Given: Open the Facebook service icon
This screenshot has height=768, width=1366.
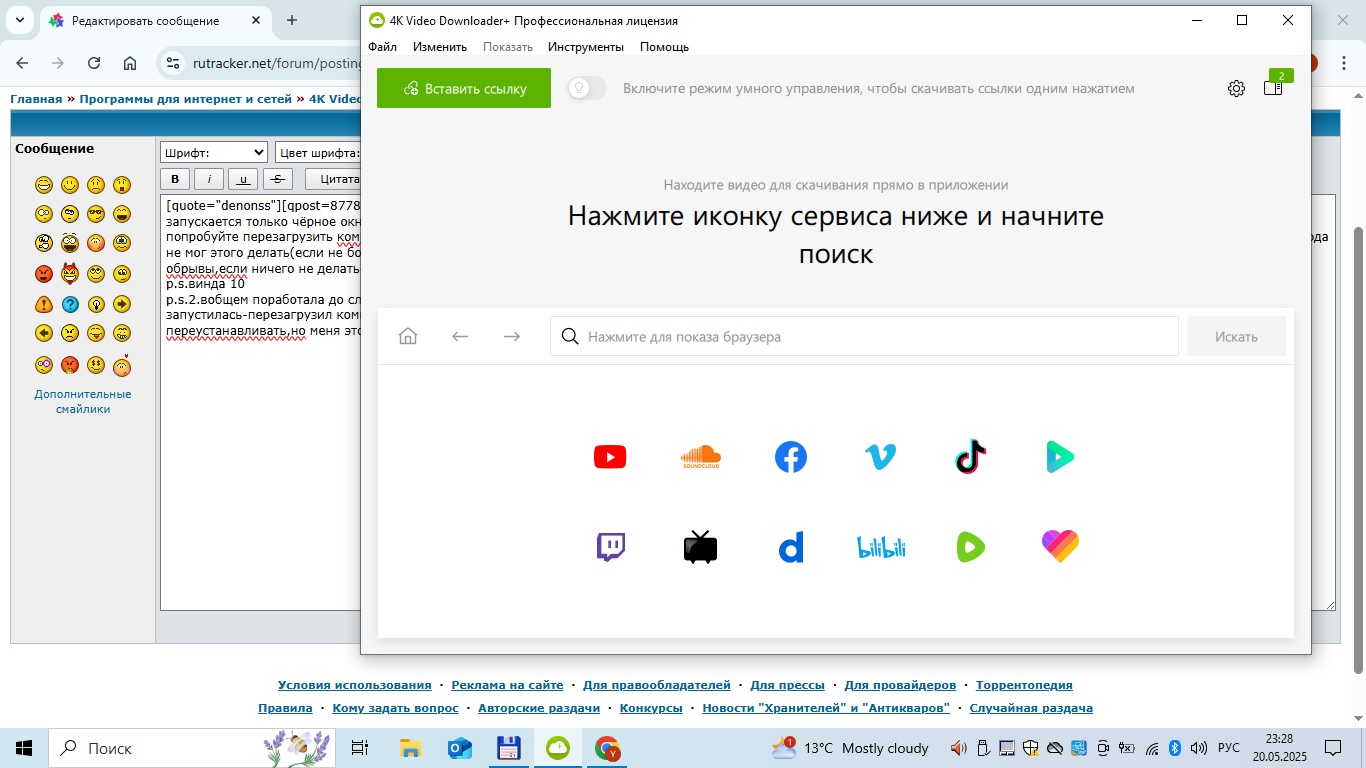Looking at the screenshot, I should [791, 457].
